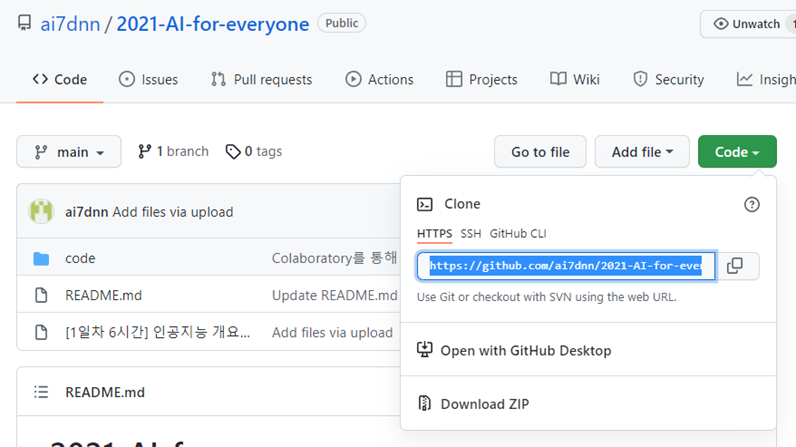Open the code folder

coord(80,258)
